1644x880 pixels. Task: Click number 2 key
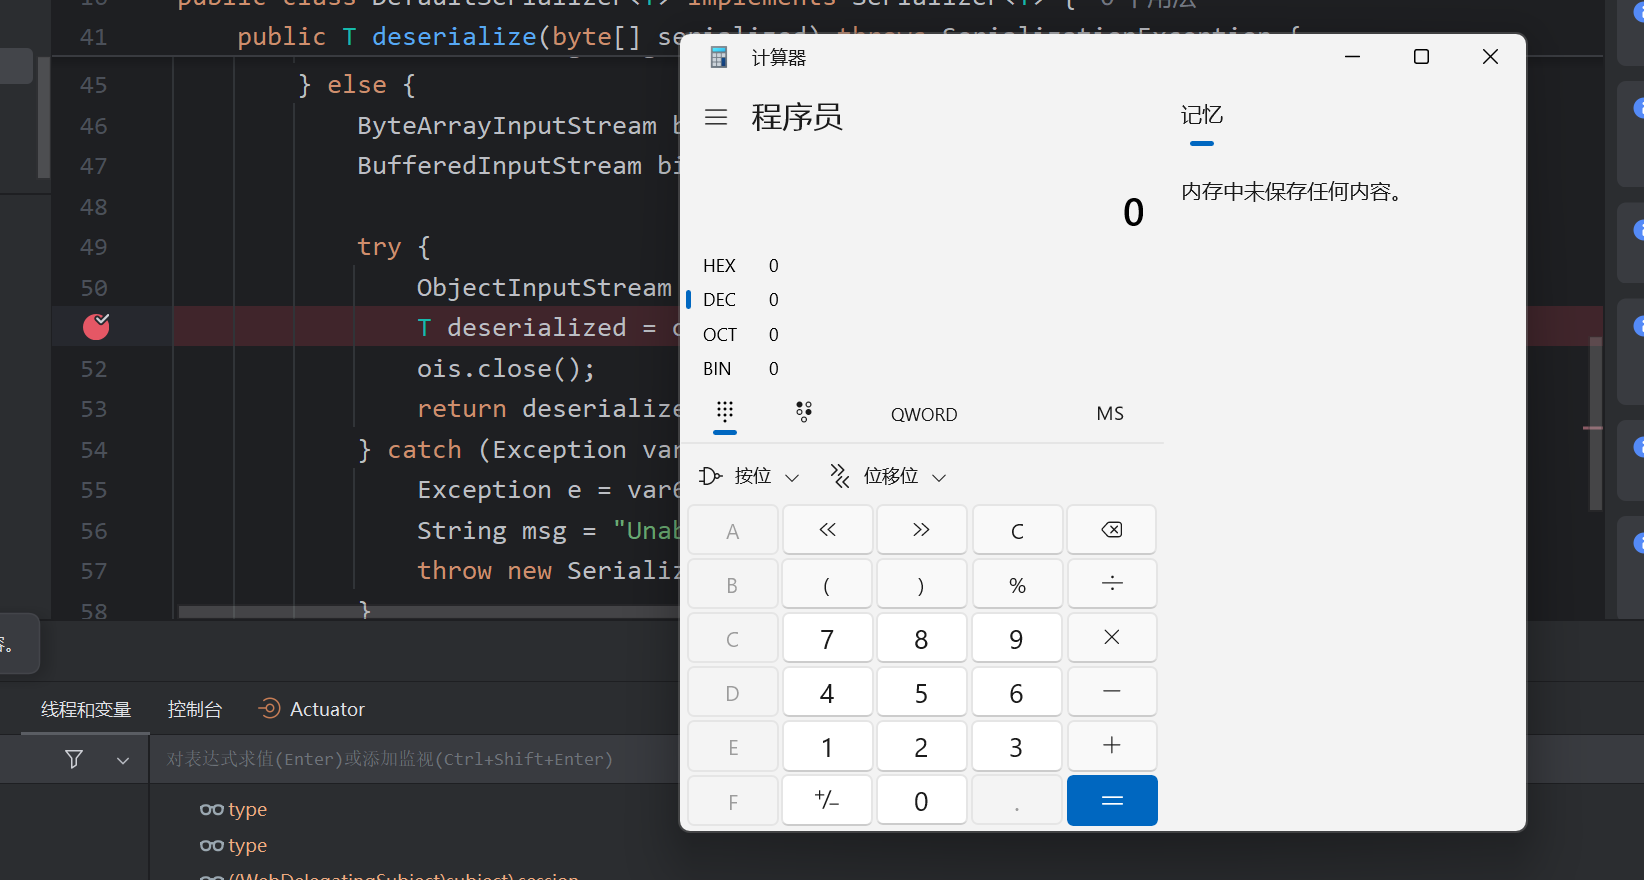coord(921,746)
